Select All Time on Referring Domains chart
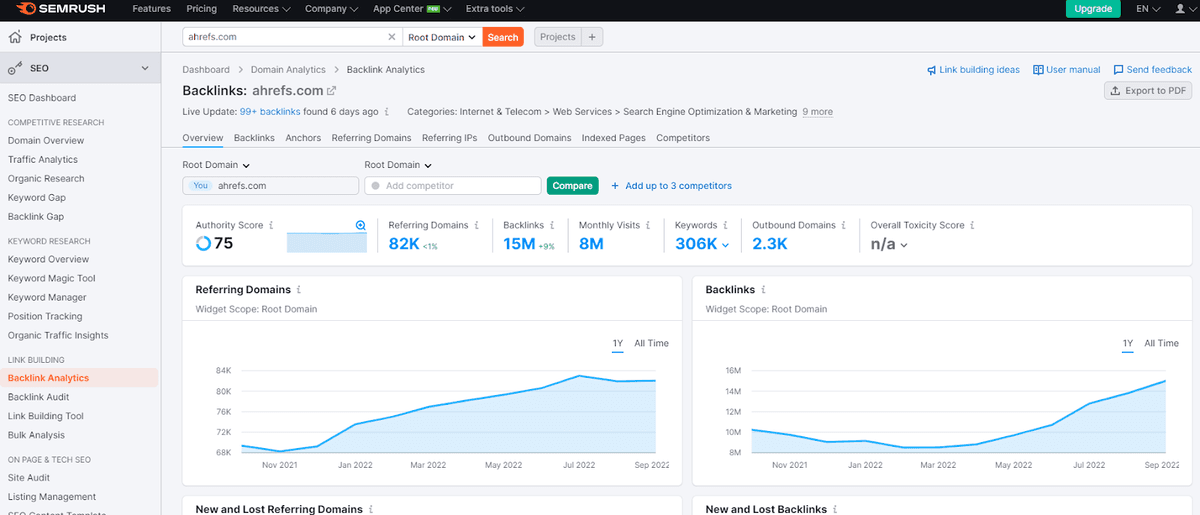Viewport: 1200px width, 515px height. pos(651,343)
